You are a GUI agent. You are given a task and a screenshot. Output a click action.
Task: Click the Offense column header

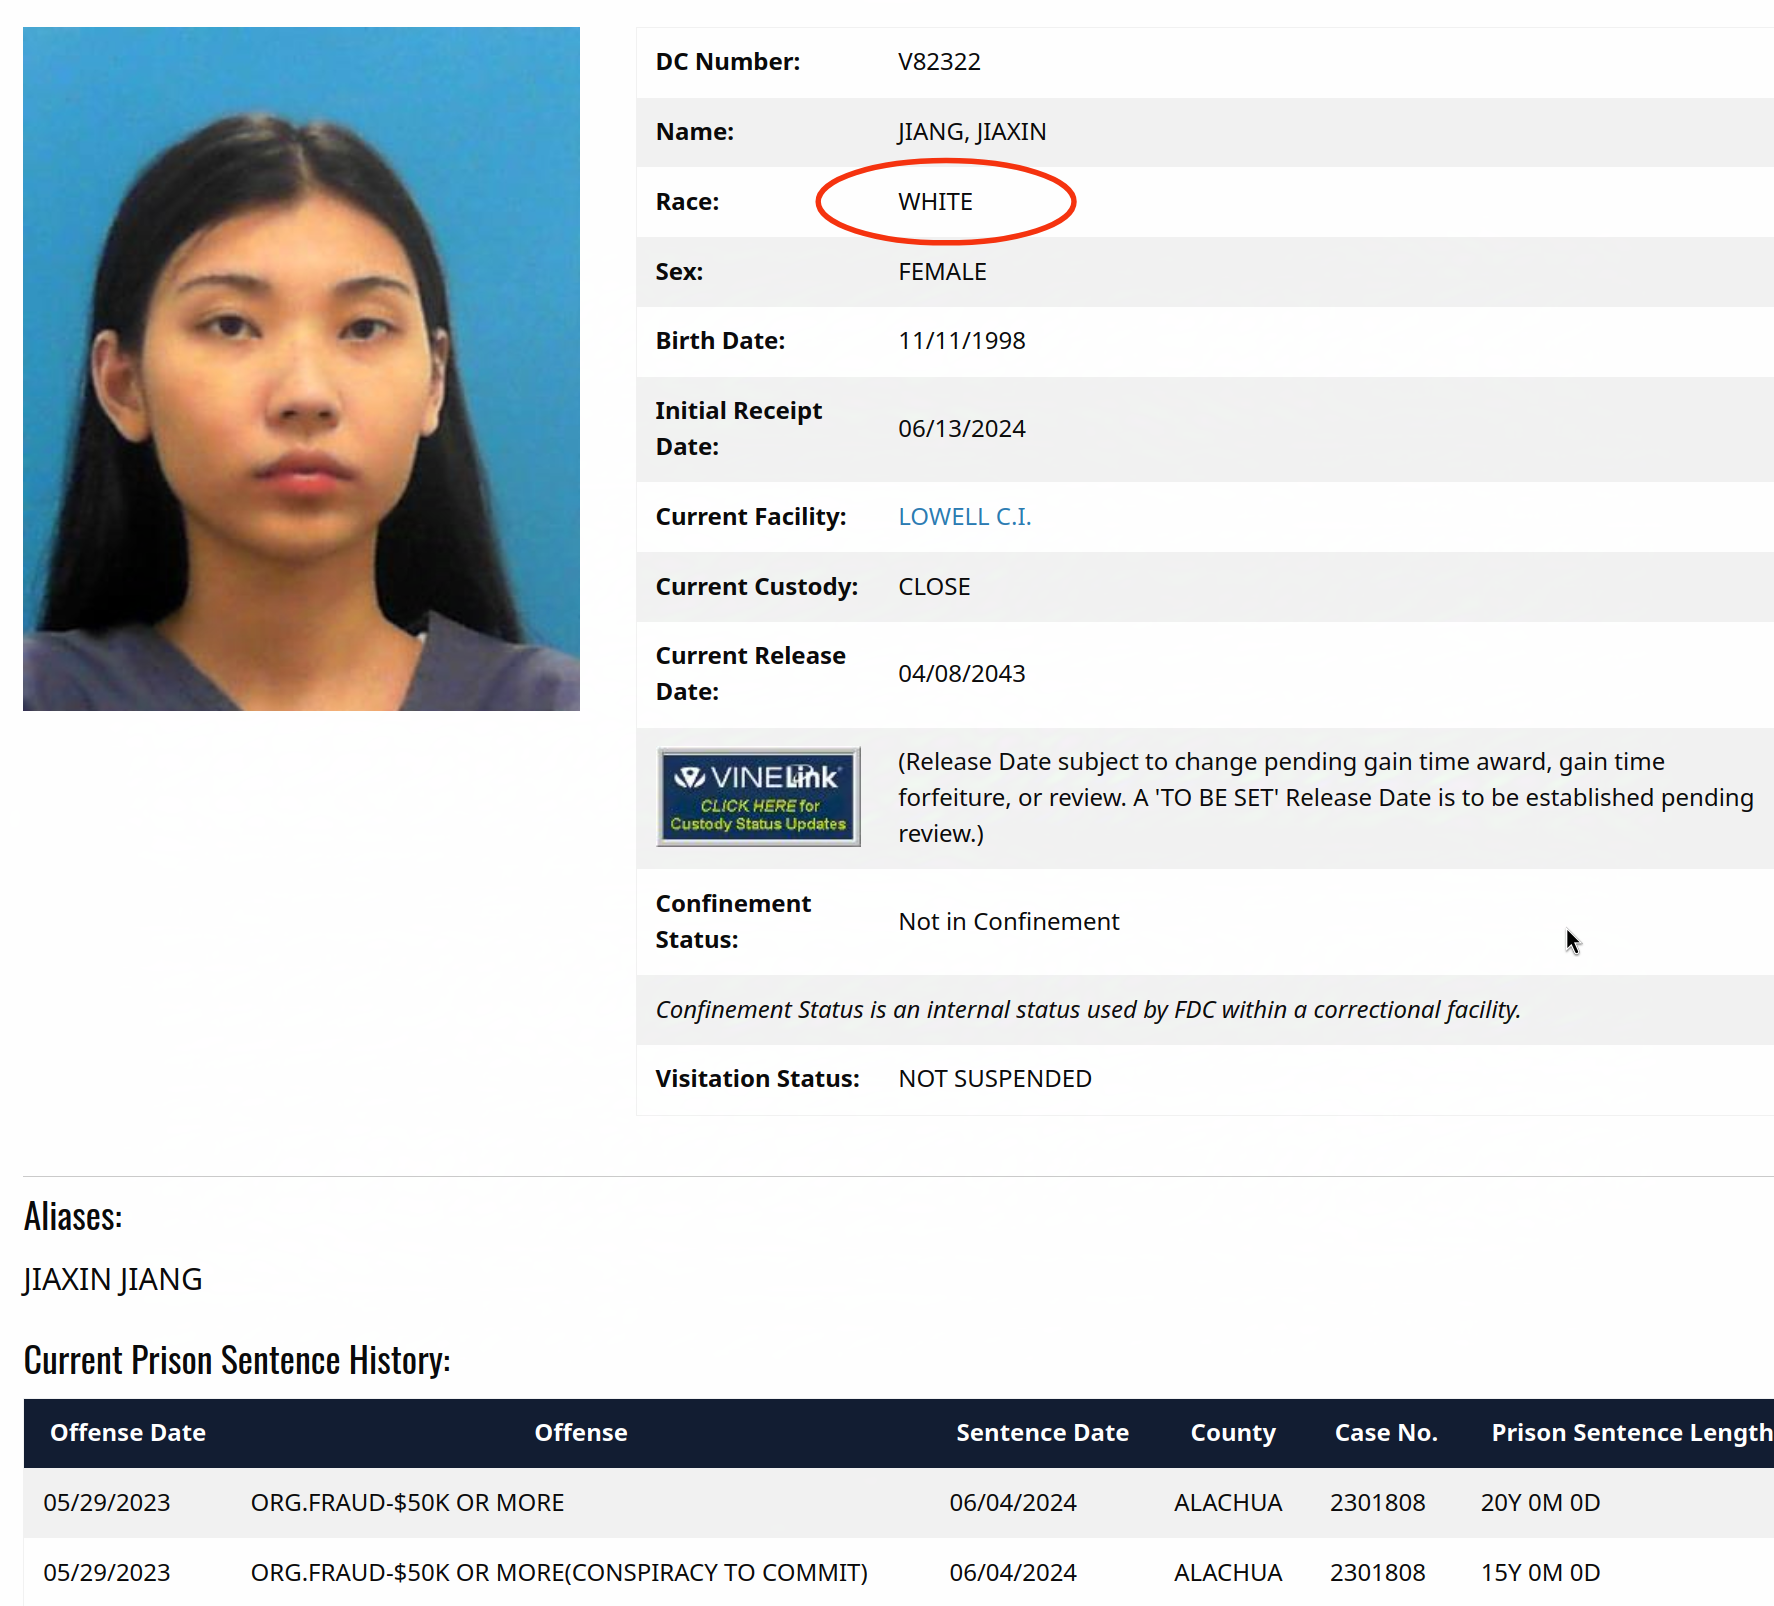(581, 1433)
